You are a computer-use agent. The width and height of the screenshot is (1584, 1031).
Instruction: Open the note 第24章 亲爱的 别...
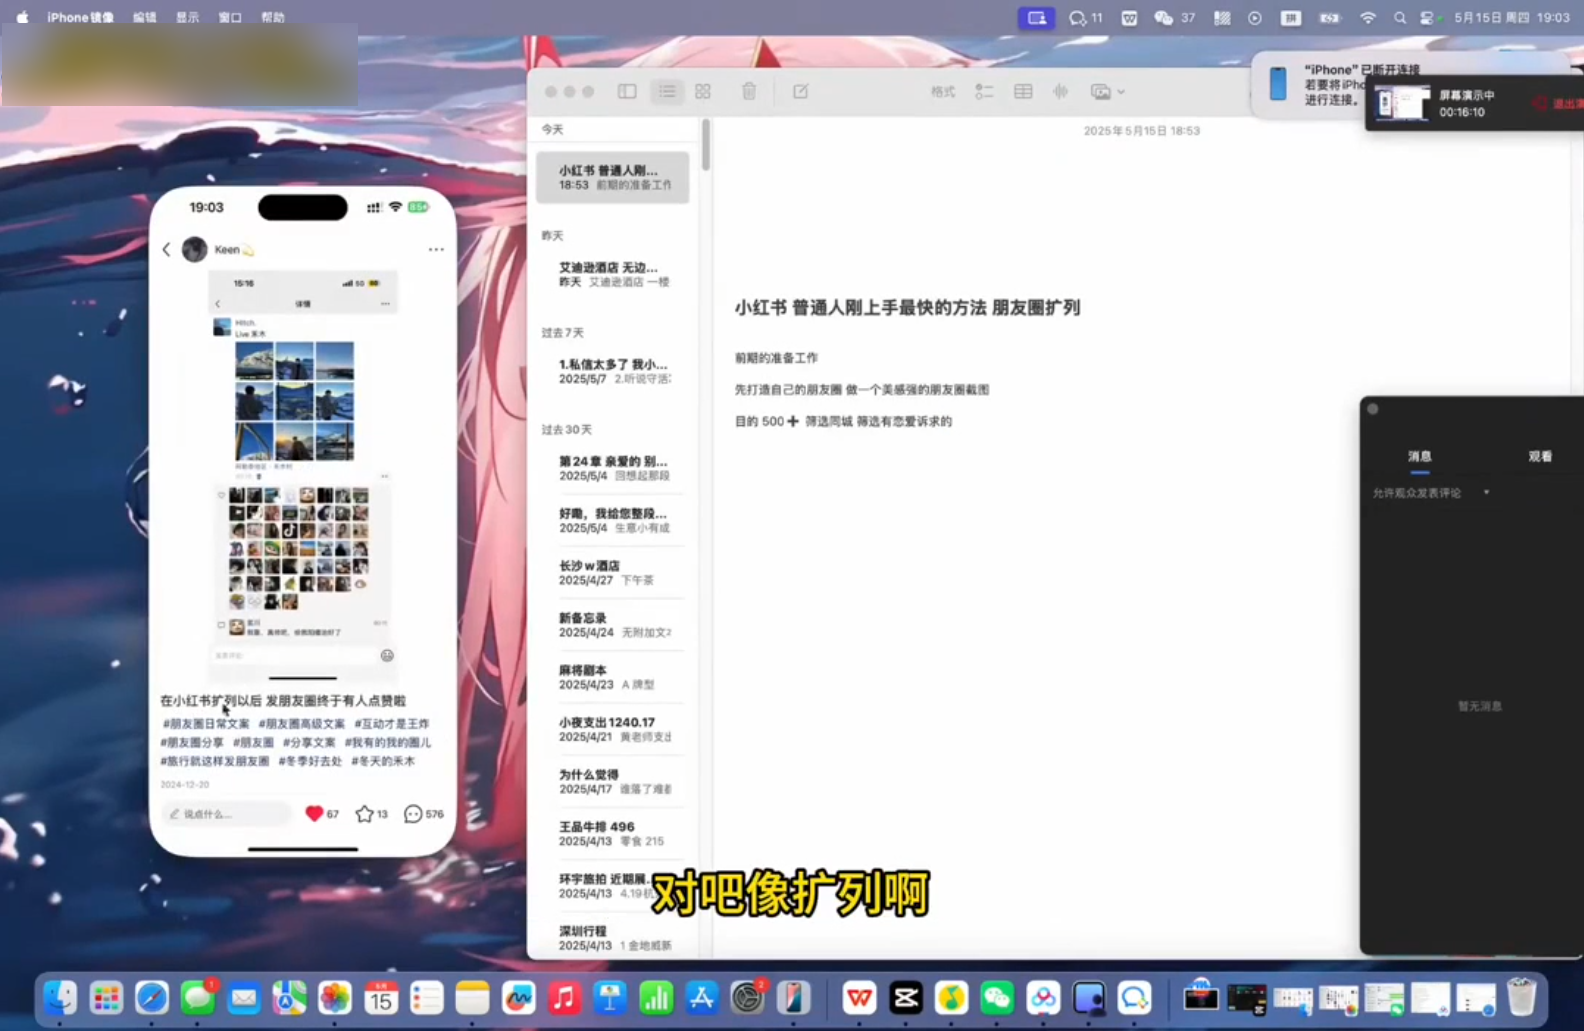pyautogui.click(x=613, y=468)
